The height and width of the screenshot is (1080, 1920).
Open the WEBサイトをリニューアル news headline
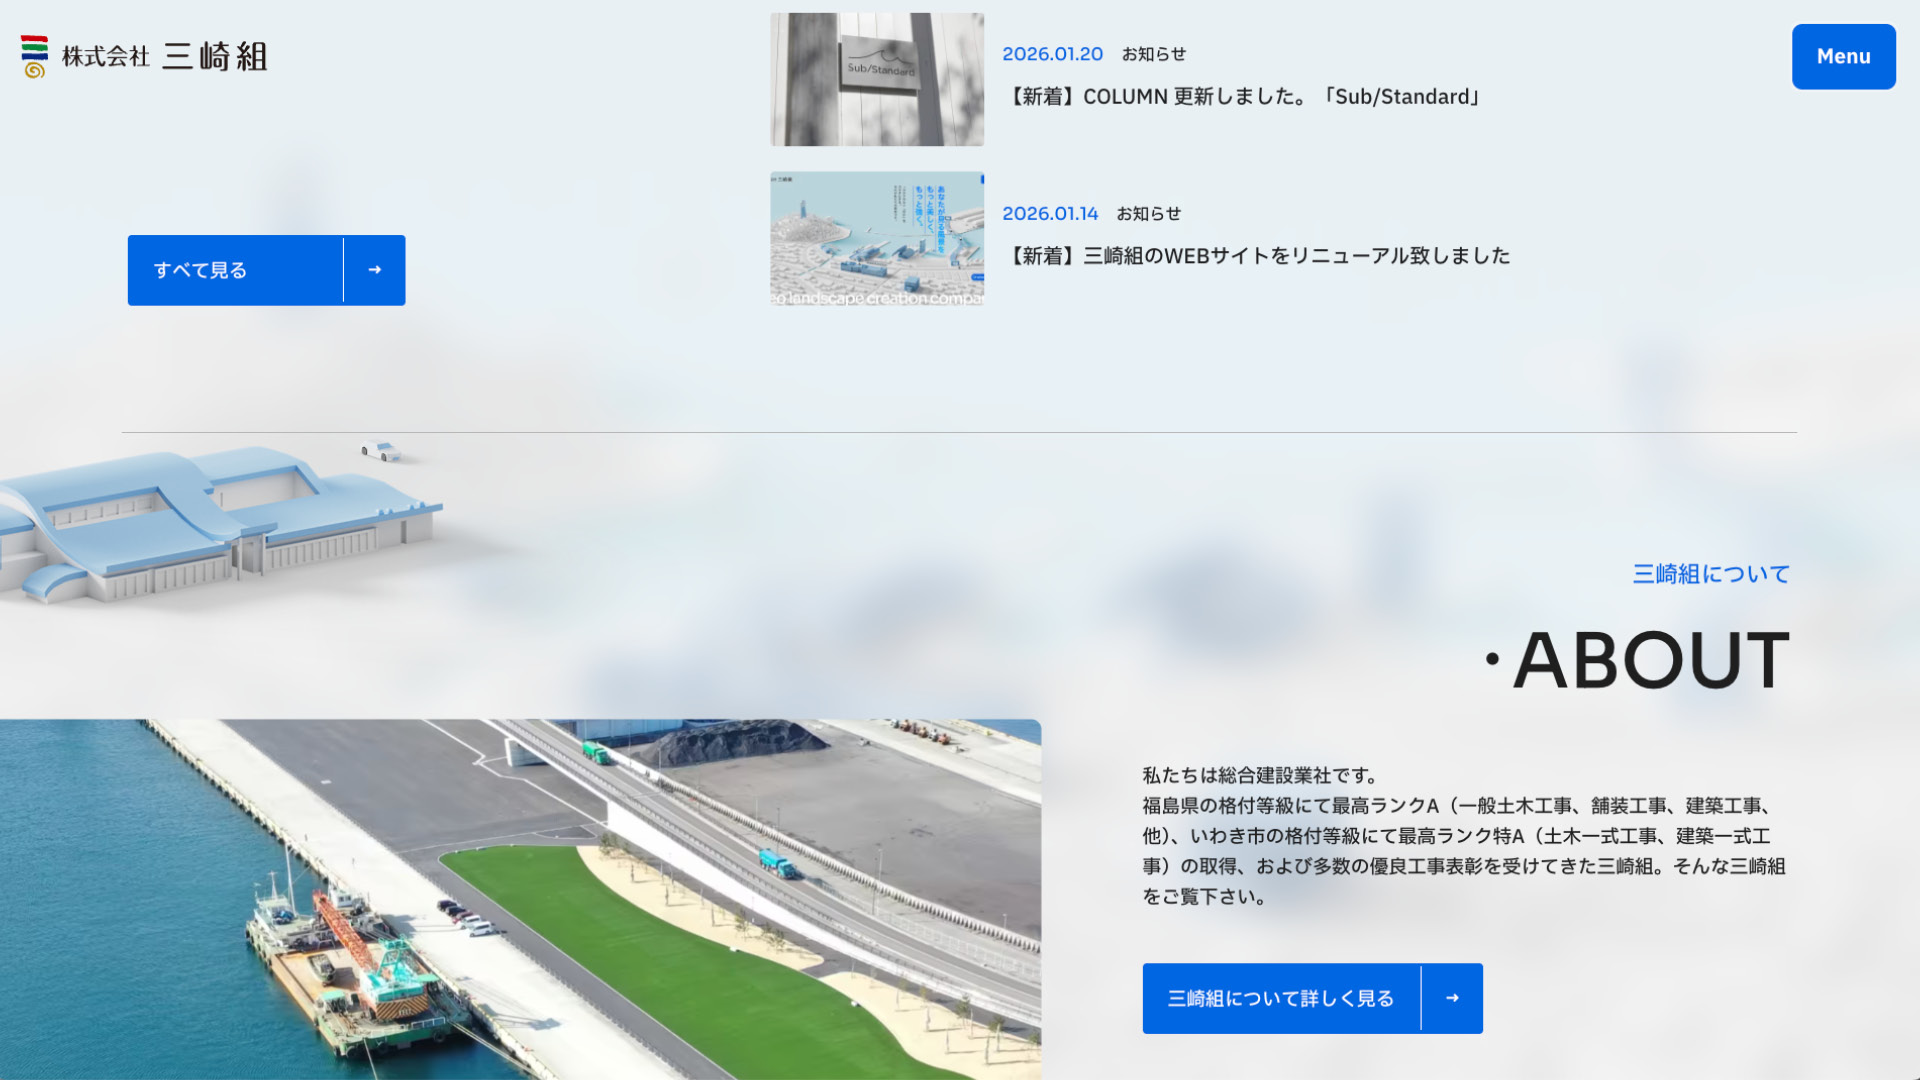(x=1260, y=256)
